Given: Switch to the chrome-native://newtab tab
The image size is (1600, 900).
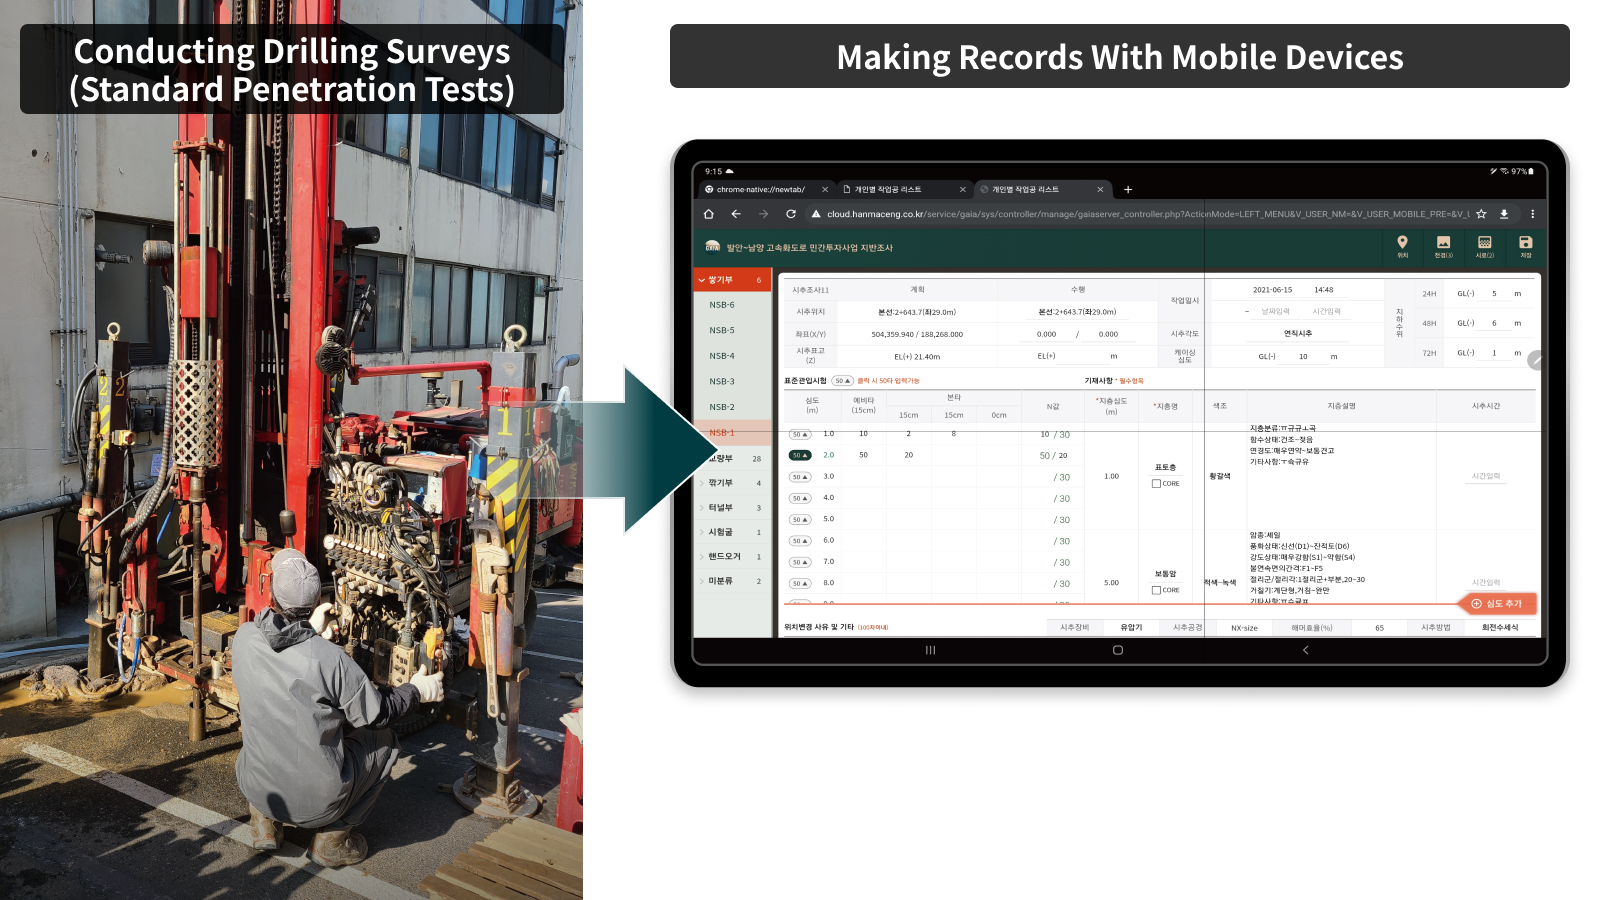Looking at the screenshot, I should [760, 189].
